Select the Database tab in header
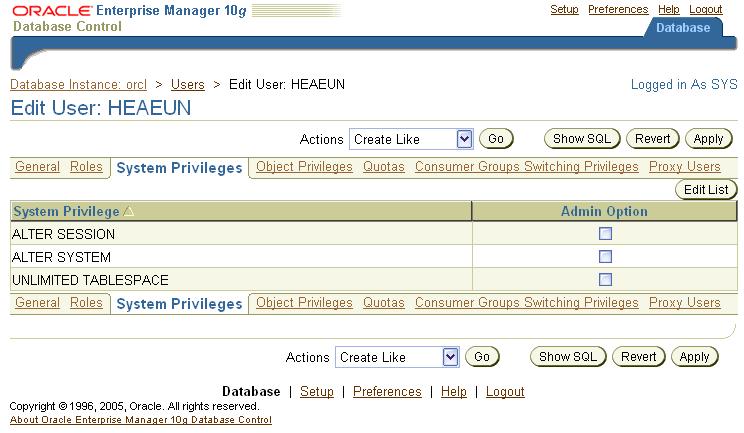 pos(683,28)
